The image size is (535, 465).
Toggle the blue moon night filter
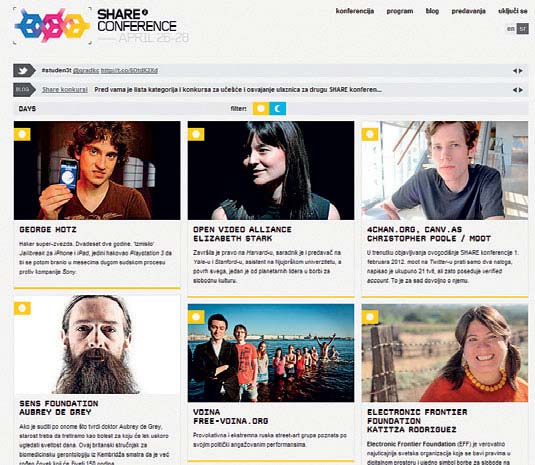tap(278, 108)
